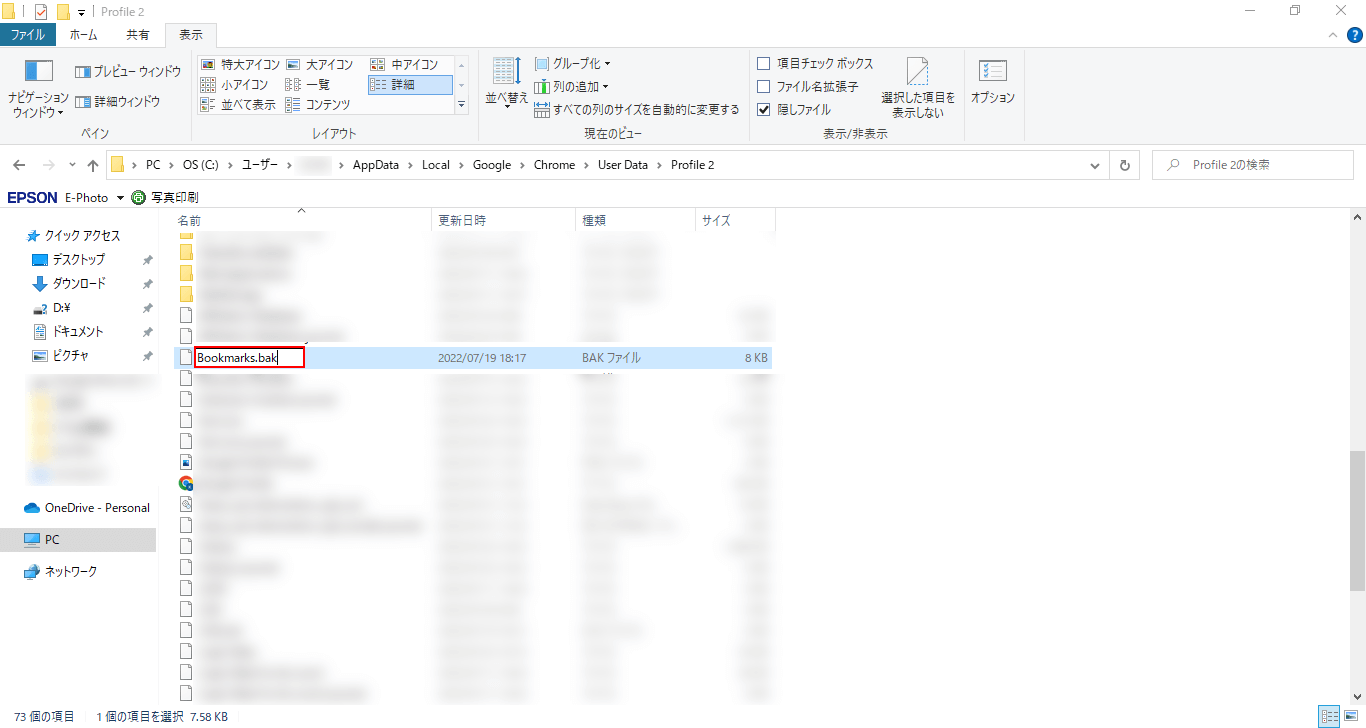Go up one folder level
This screenshot has width=1366, height=728.
(x=93, y=165)
